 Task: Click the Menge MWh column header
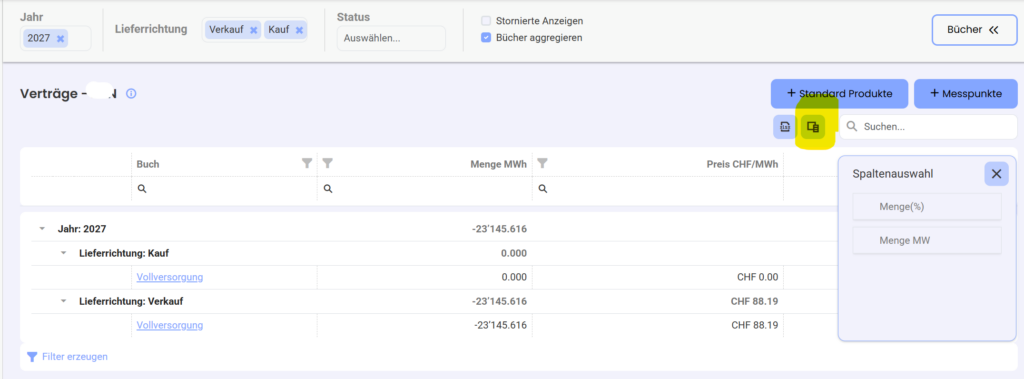coord(498,164)
